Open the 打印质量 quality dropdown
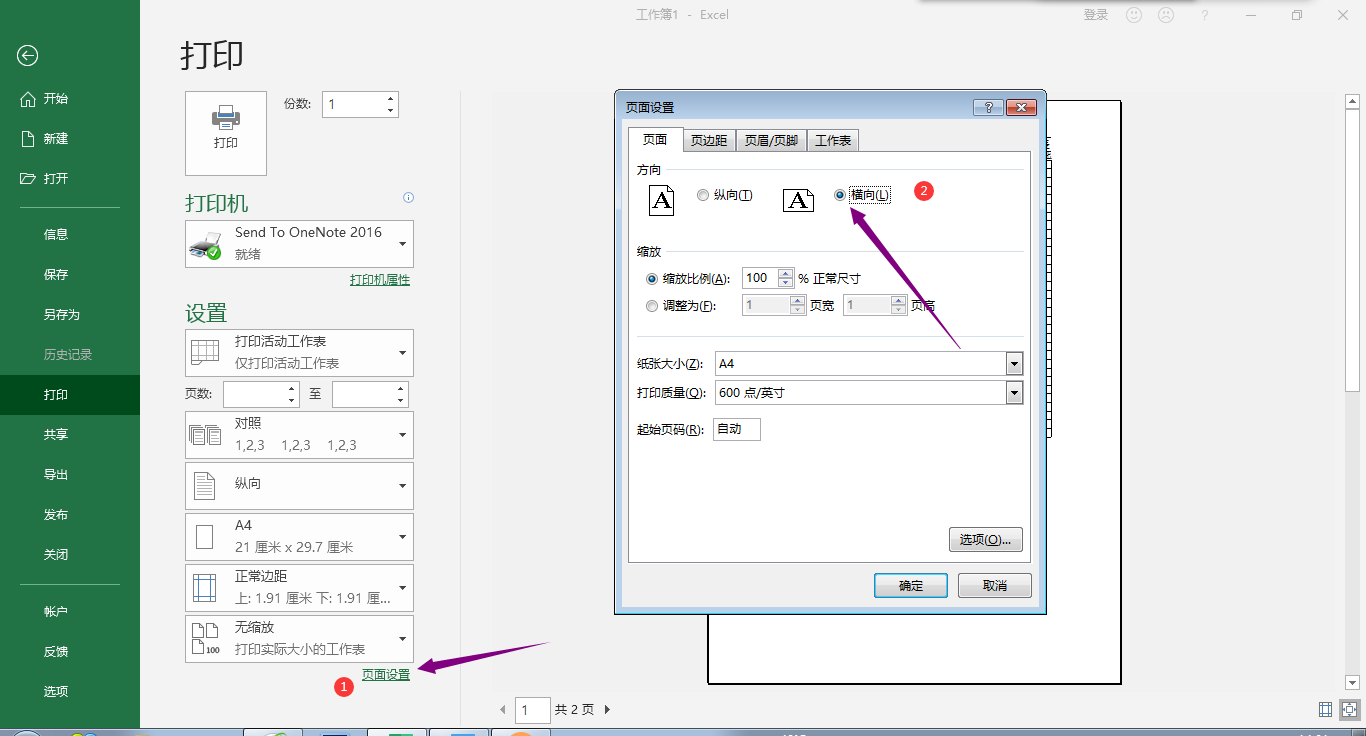1366x736 pixels. (x=1014, y=392)
